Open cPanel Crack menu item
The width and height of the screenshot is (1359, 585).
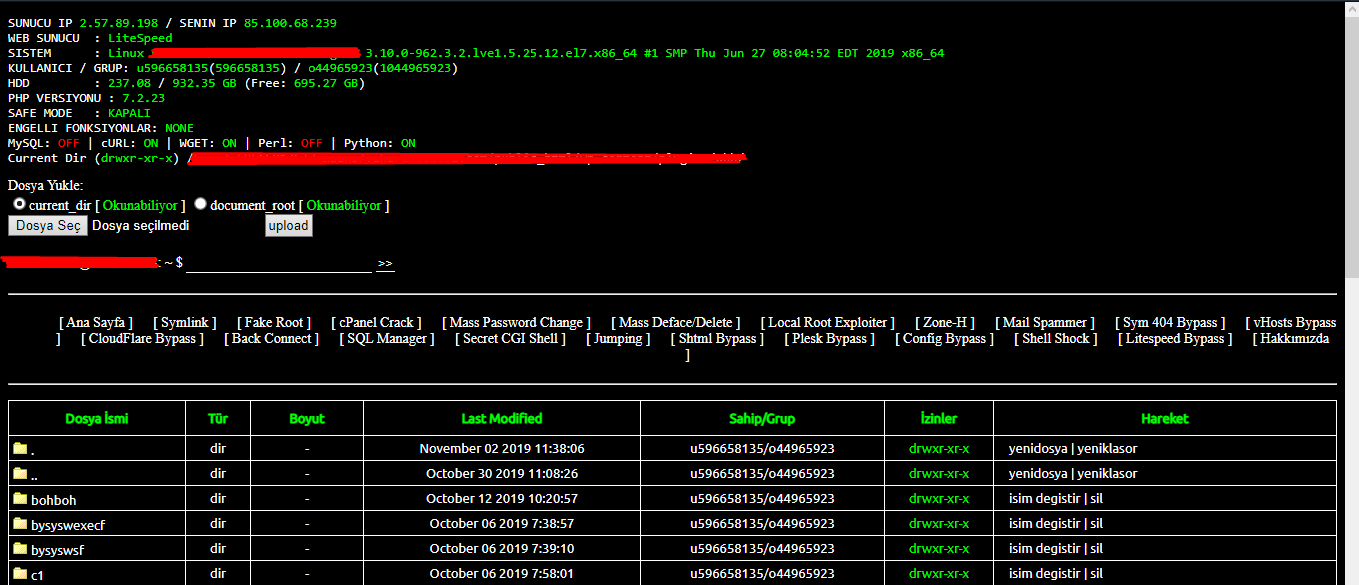pyautogui.click(x=376, y=323)
